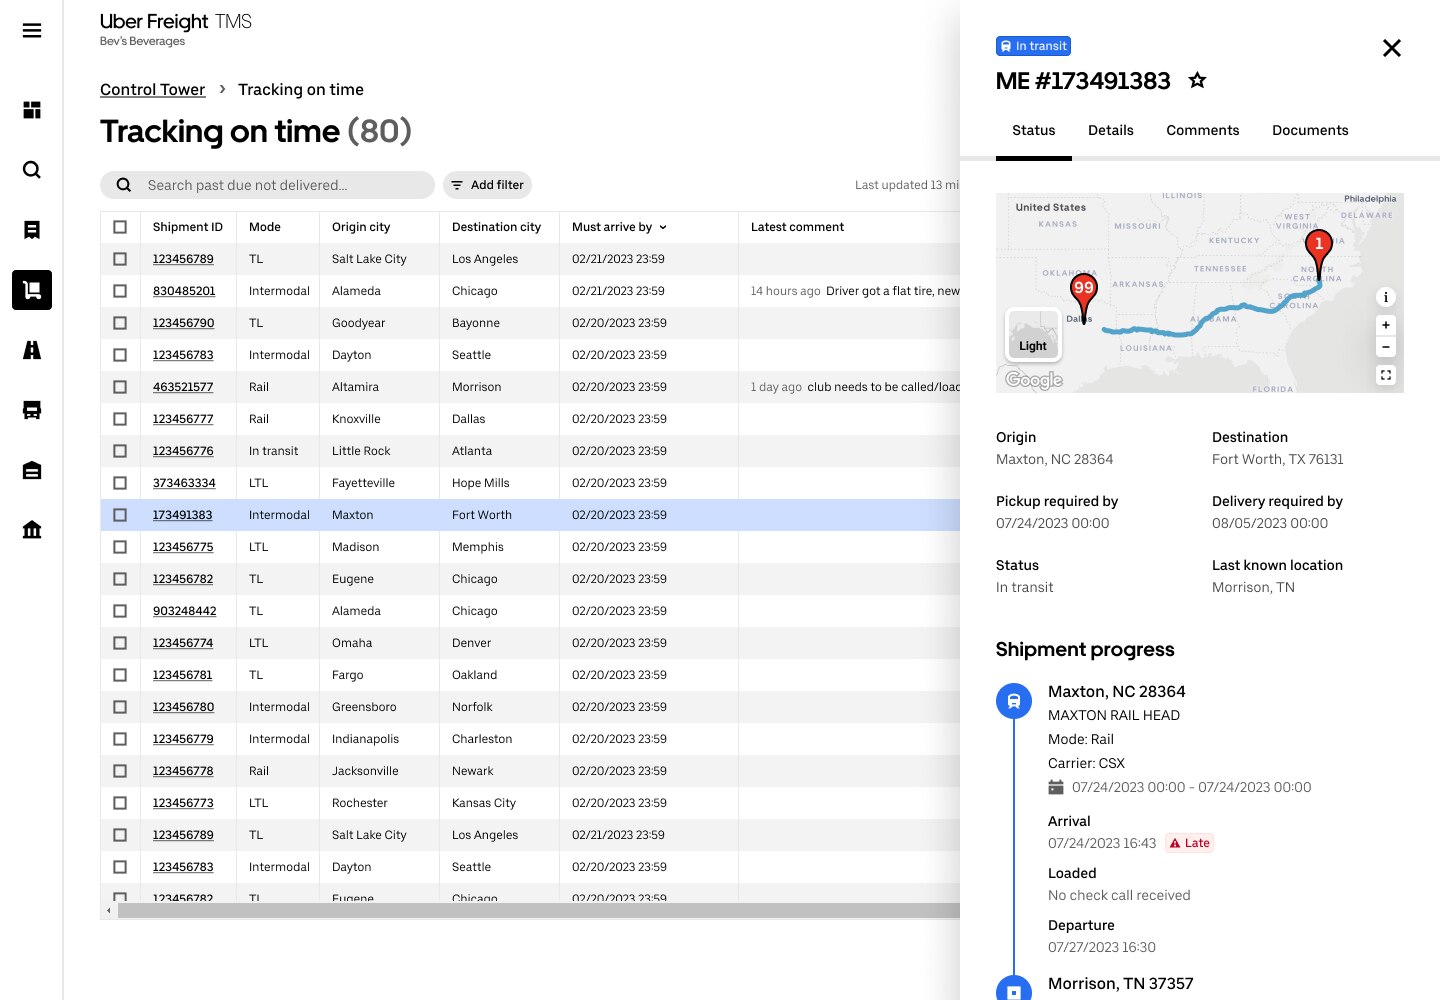This screenshot has width=1440, height=1000.
Task: Sort by Must arrive by column arrow
Action: point(663,228)
